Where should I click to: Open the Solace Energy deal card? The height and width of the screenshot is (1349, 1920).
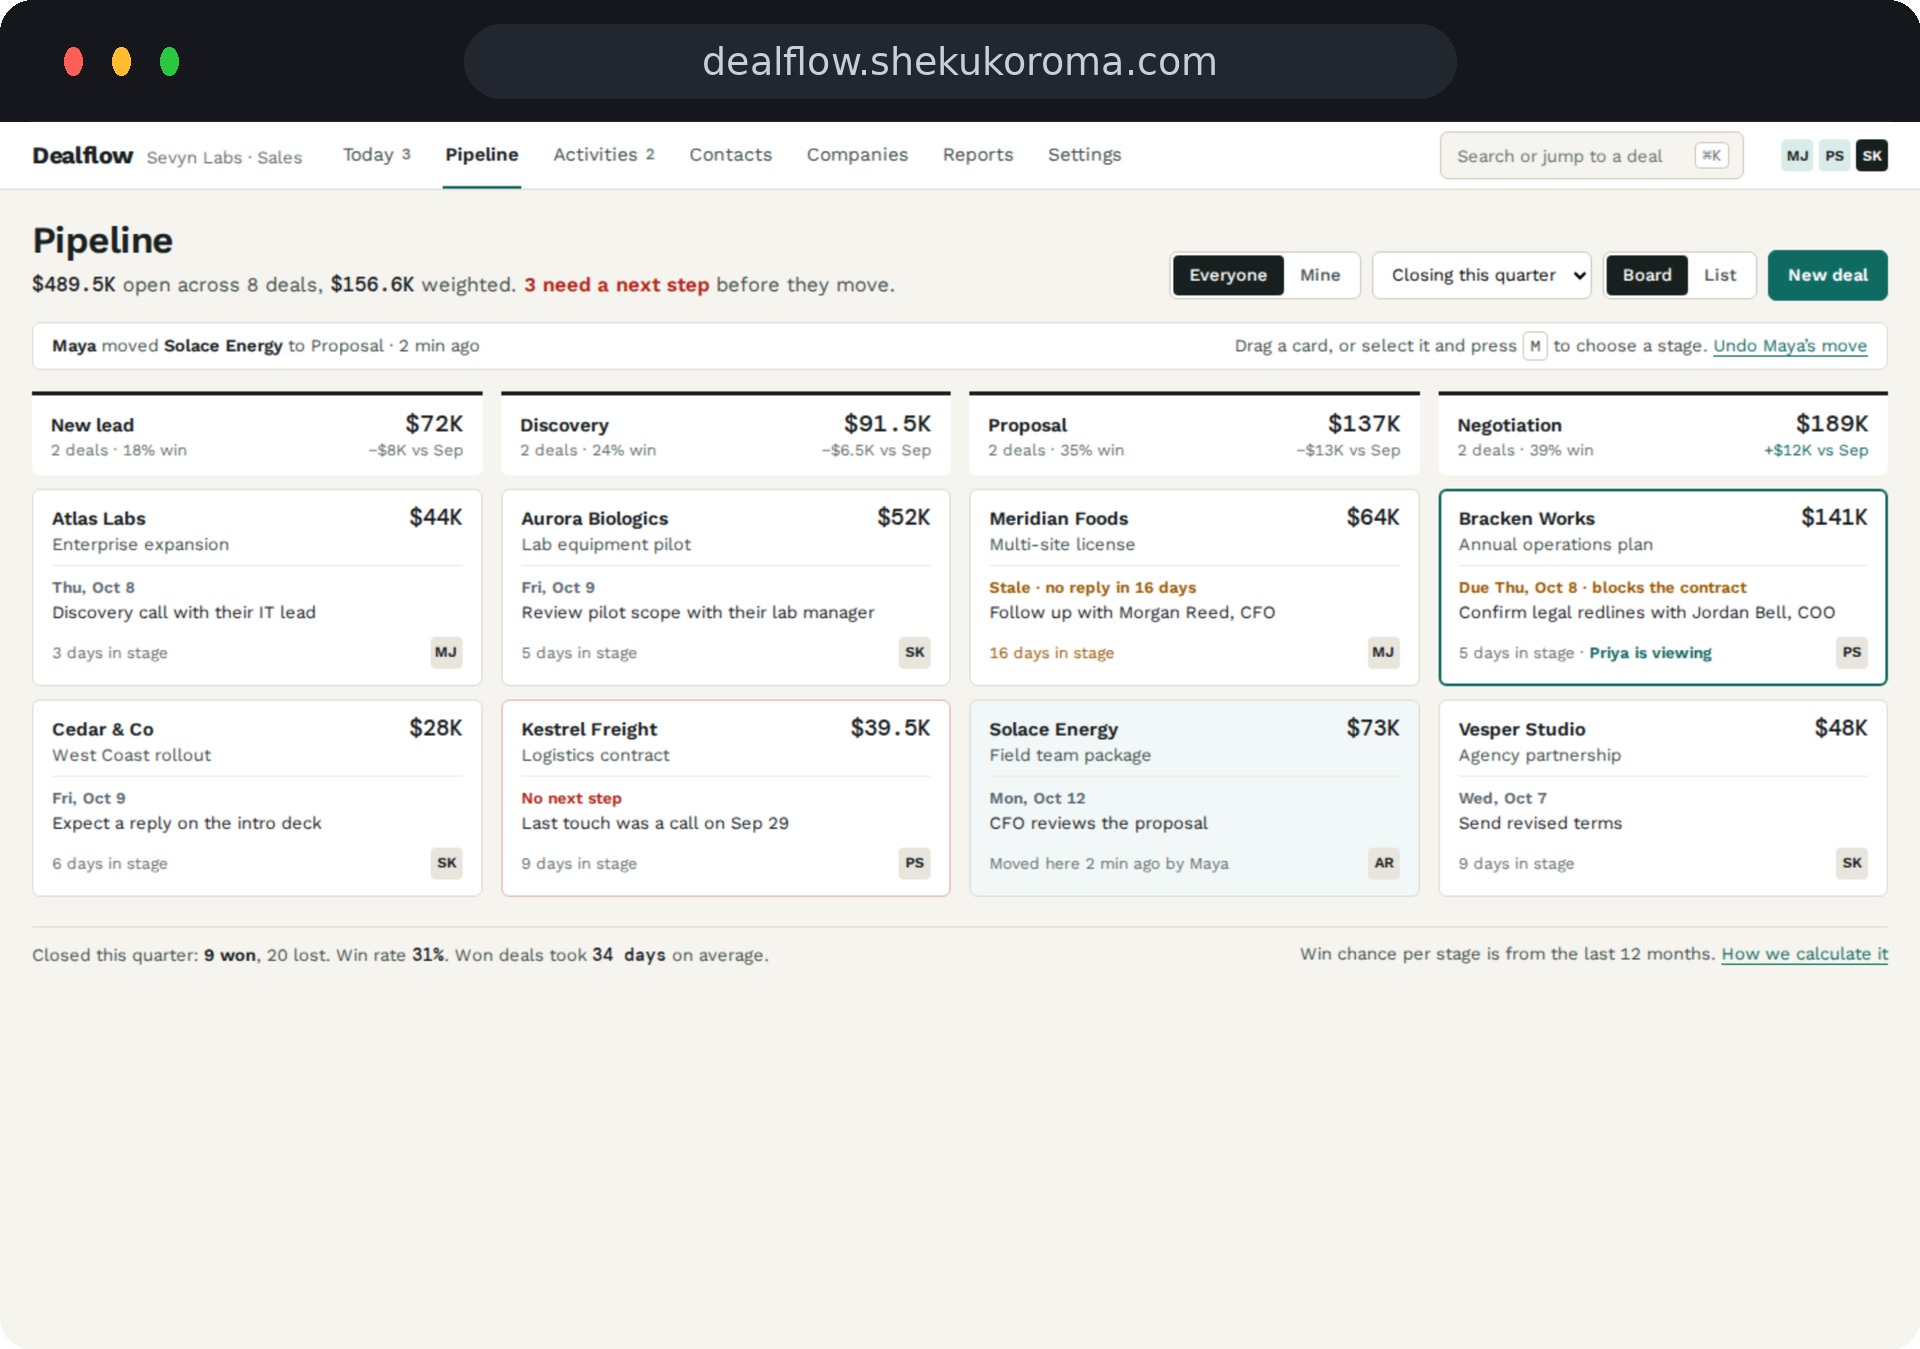tap(1194, 798)
